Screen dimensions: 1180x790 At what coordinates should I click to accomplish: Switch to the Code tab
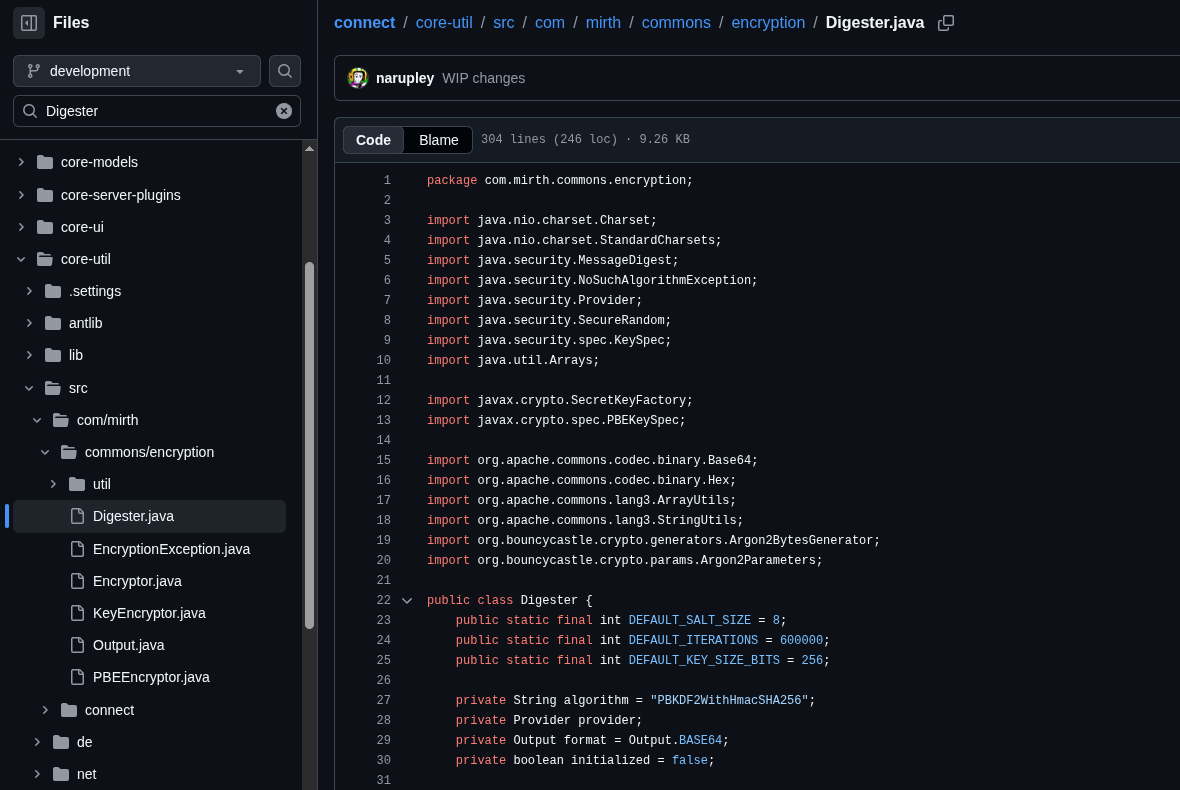click(373, 140)
